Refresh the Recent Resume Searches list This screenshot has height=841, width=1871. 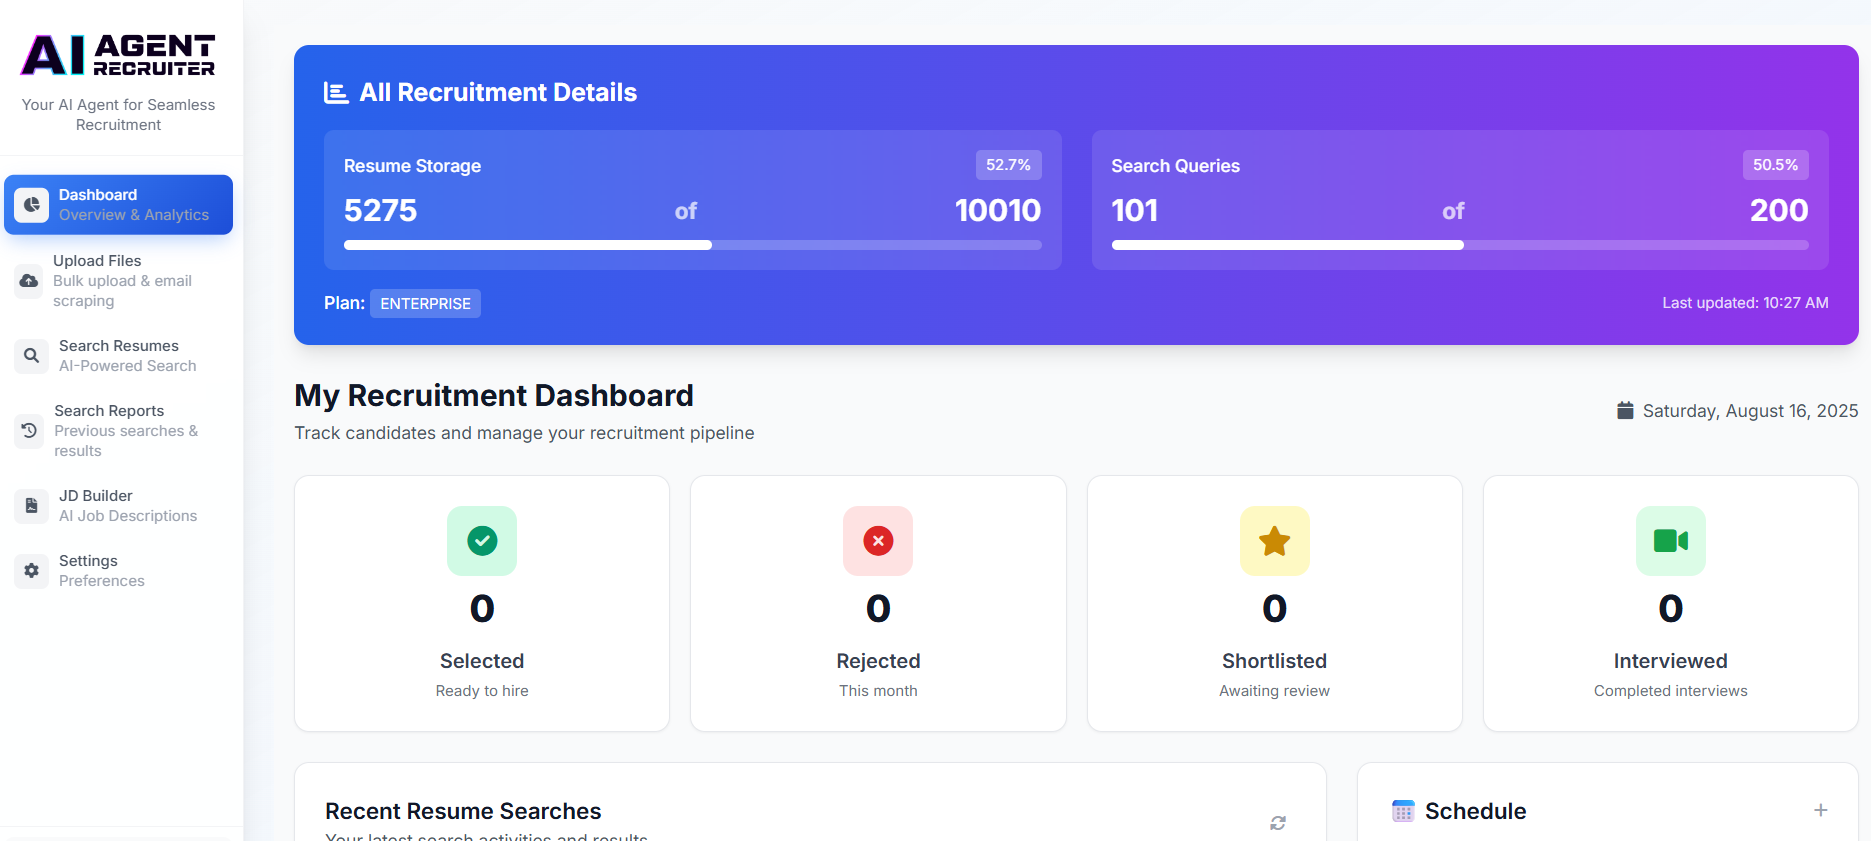coord(1277,823)
